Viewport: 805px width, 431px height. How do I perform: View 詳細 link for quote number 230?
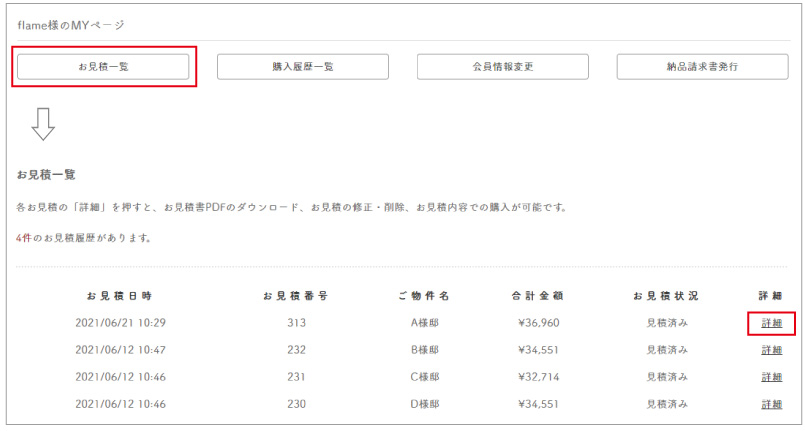771,404
